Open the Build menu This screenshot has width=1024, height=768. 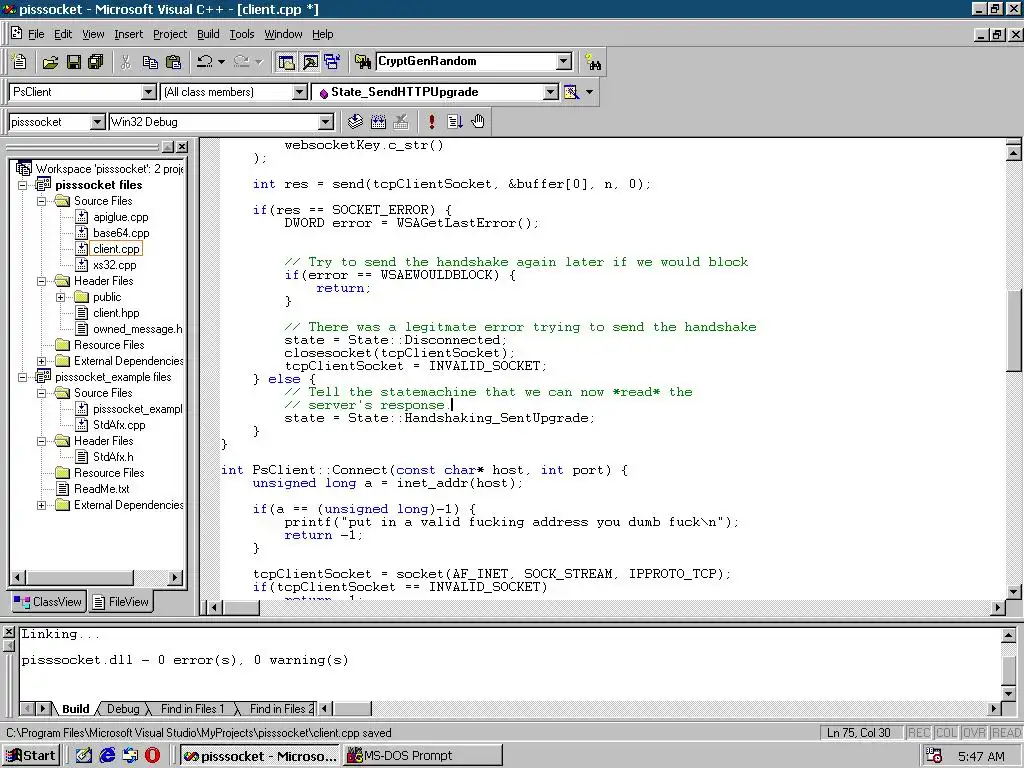coord(208,34)
